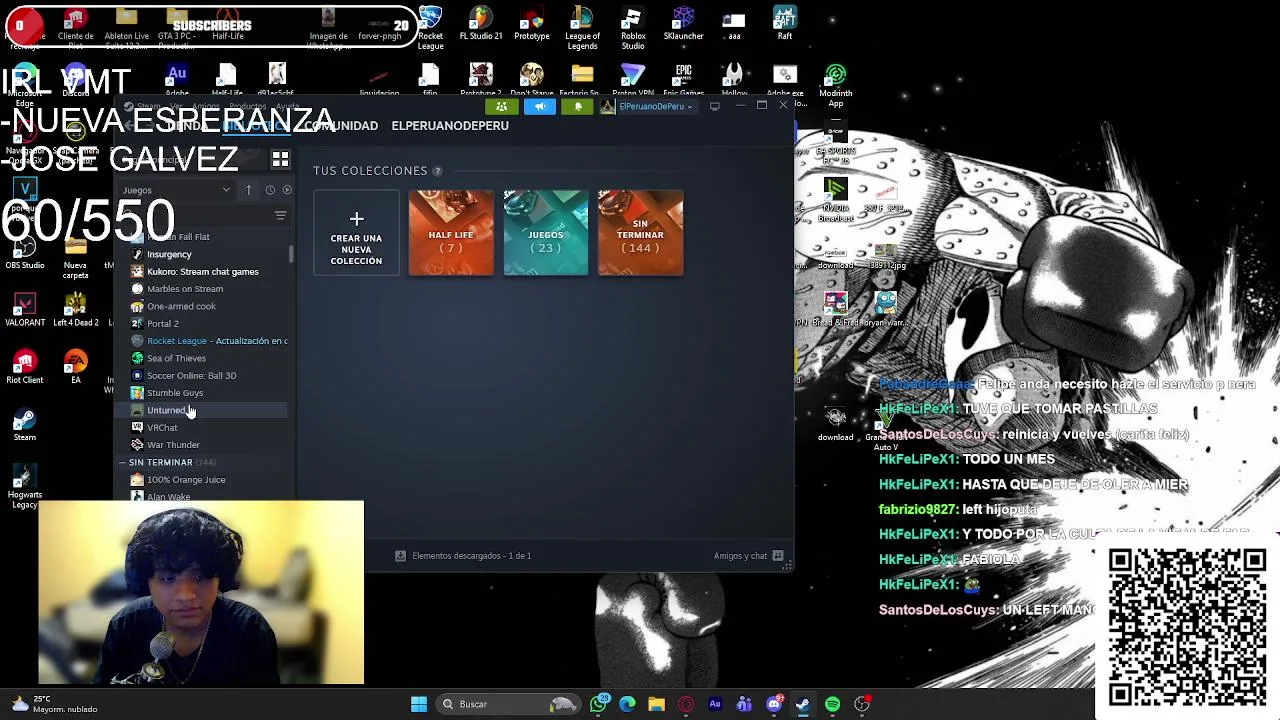The width and height of the screenshot is (1280, 720).
Task: Open downloads status Elementos descargados
Action: point(463,556)
